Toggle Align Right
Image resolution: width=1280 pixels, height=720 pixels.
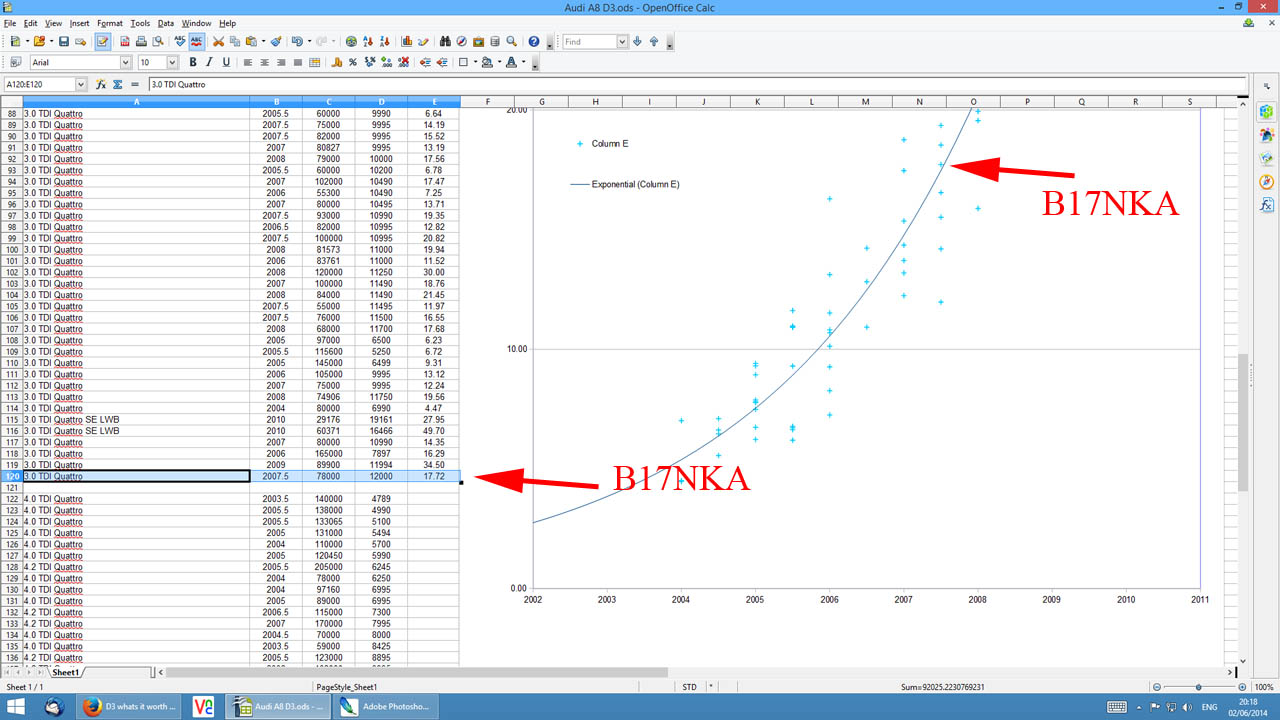[x=281, y=62]
